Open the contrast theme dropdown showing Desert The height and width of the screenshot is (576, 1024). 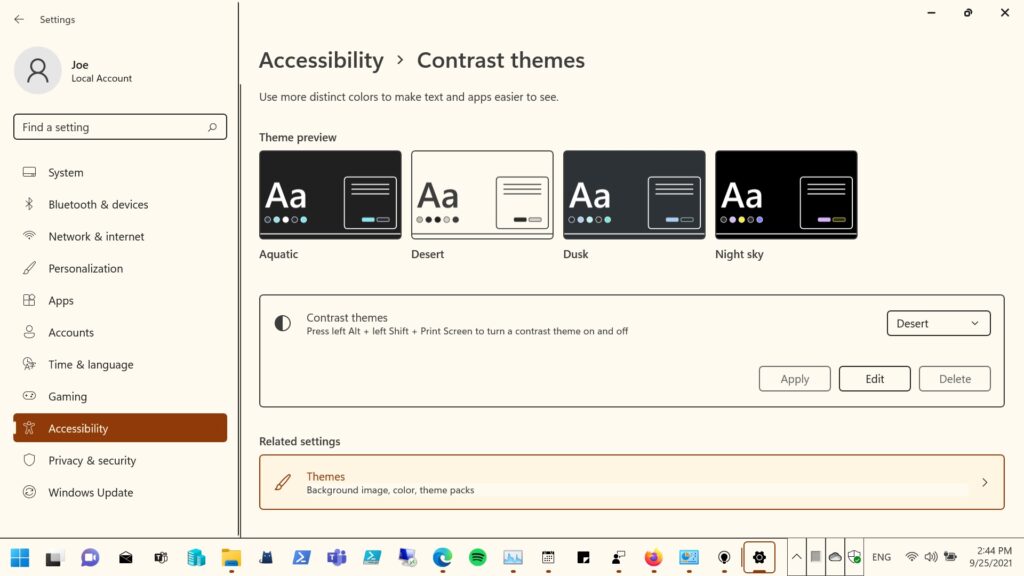coord(938,323)
